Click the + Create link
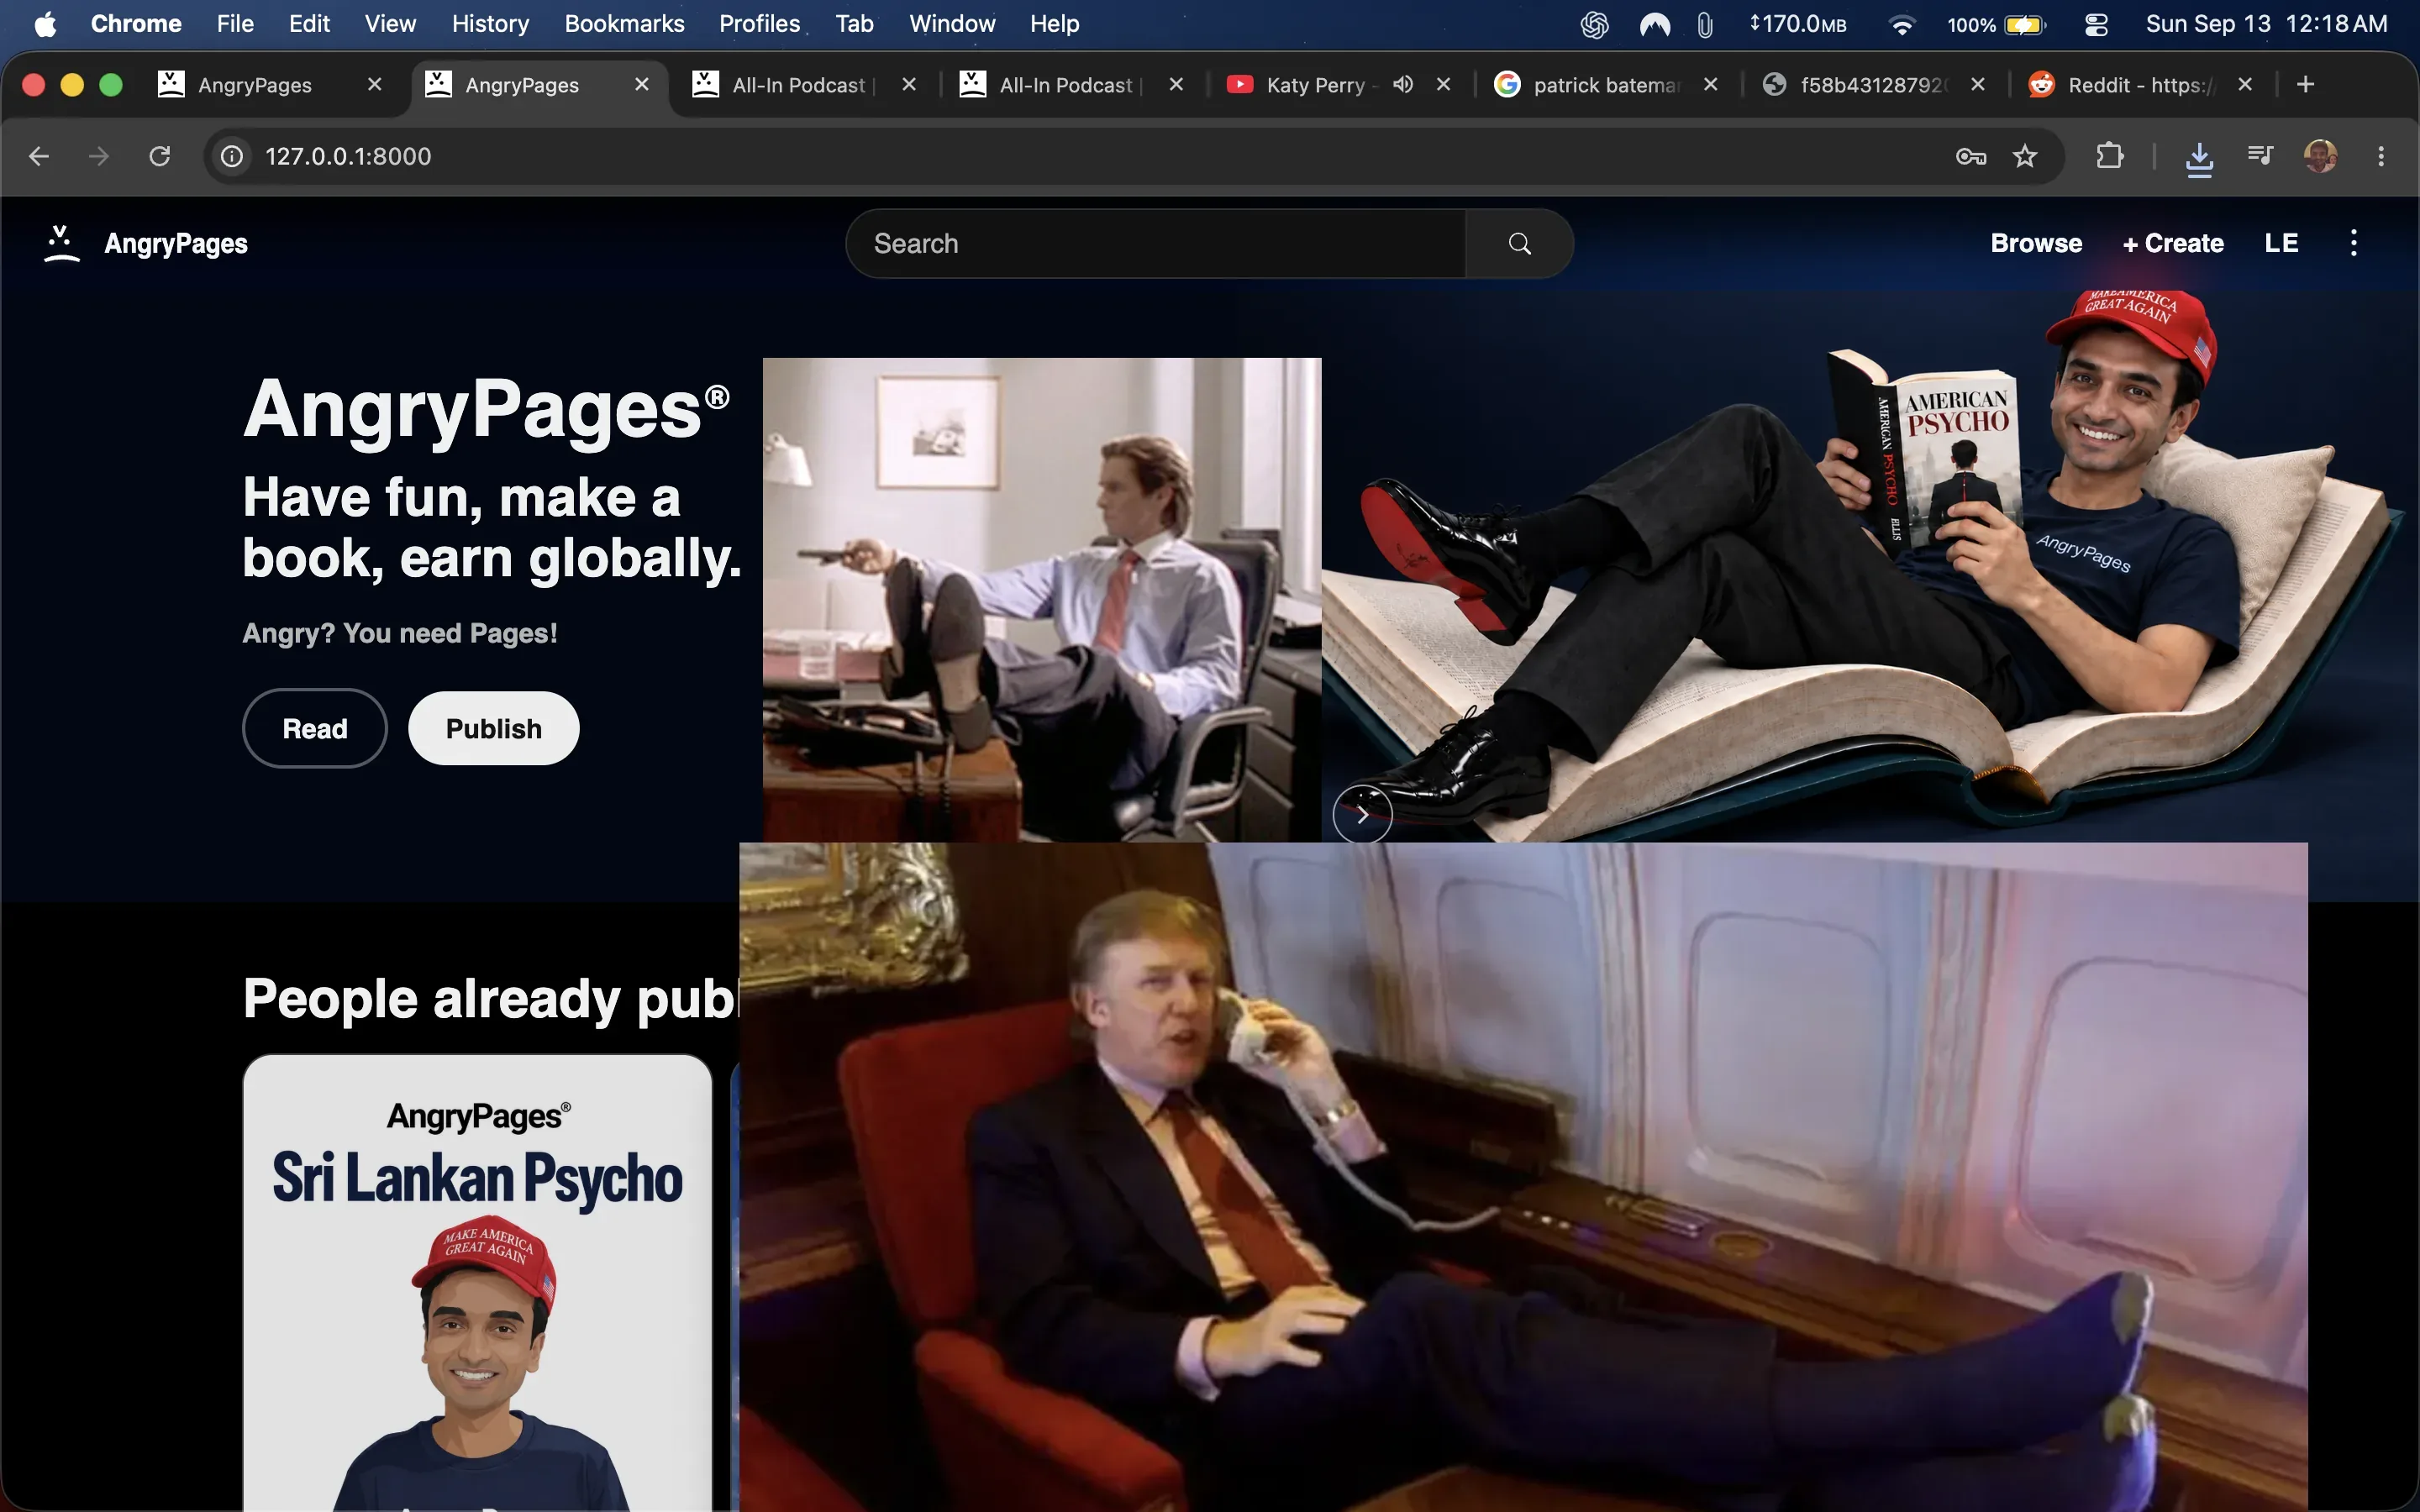Image resolution: width=2420 pixels, height=1512 pixels. point(2173,243)
